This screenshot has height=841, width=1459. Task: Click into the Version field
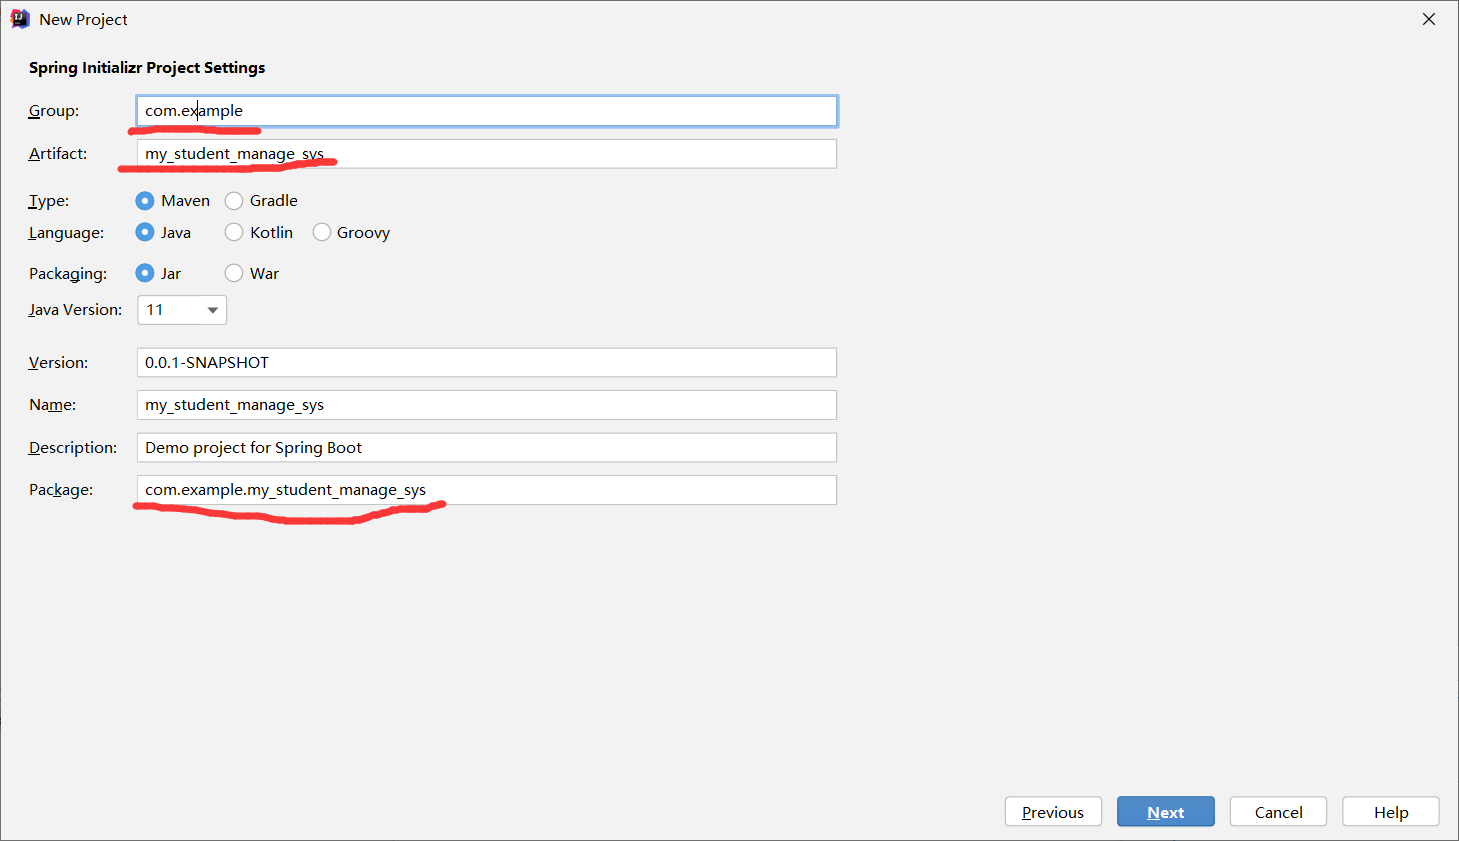[487, 363]
